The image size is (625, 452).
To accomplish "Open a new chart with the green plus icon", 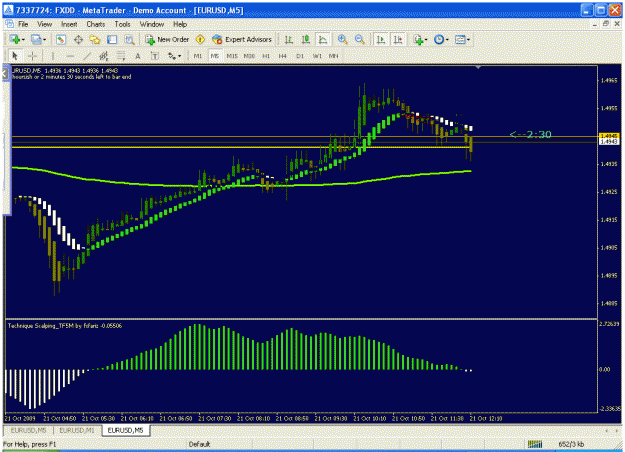I will click(x=15, y=39).
